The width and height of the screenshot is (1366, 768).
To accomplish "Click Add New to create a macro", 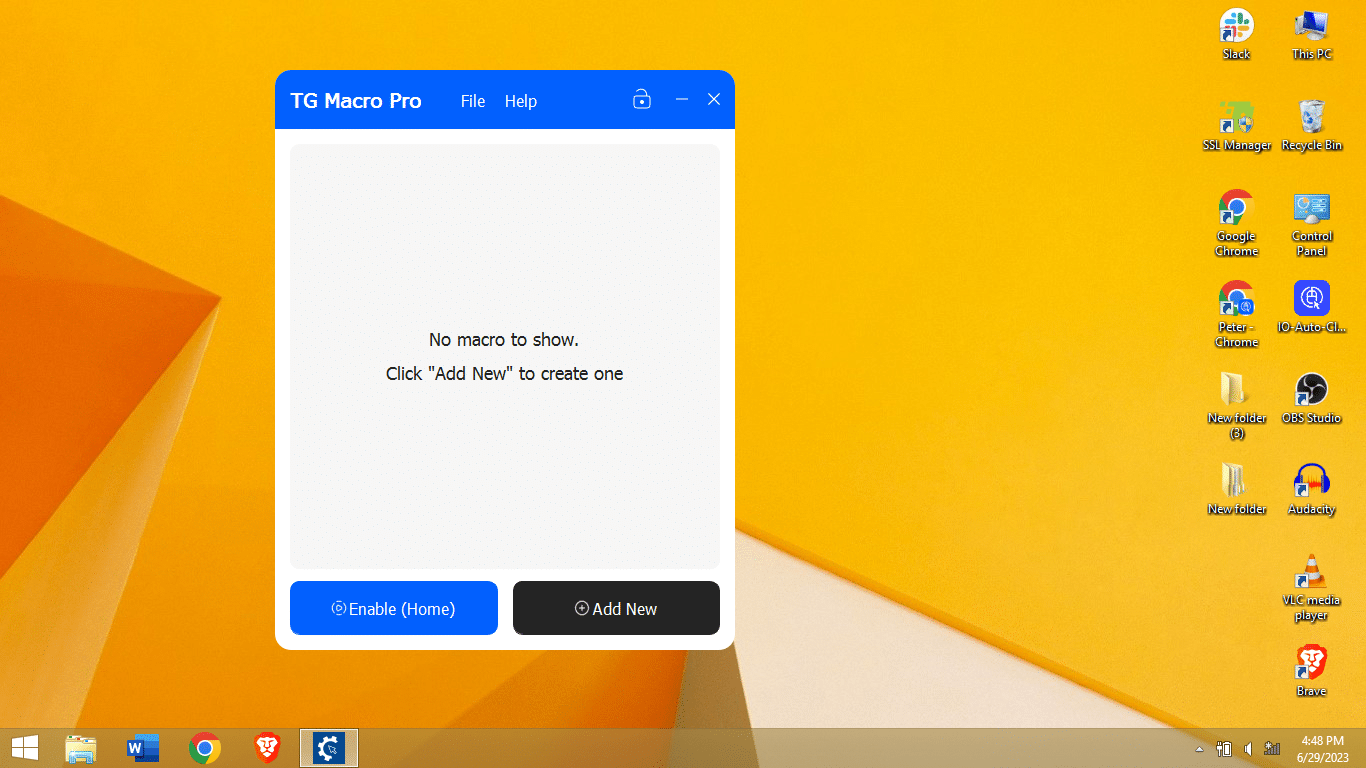I will tap(616, 608).
